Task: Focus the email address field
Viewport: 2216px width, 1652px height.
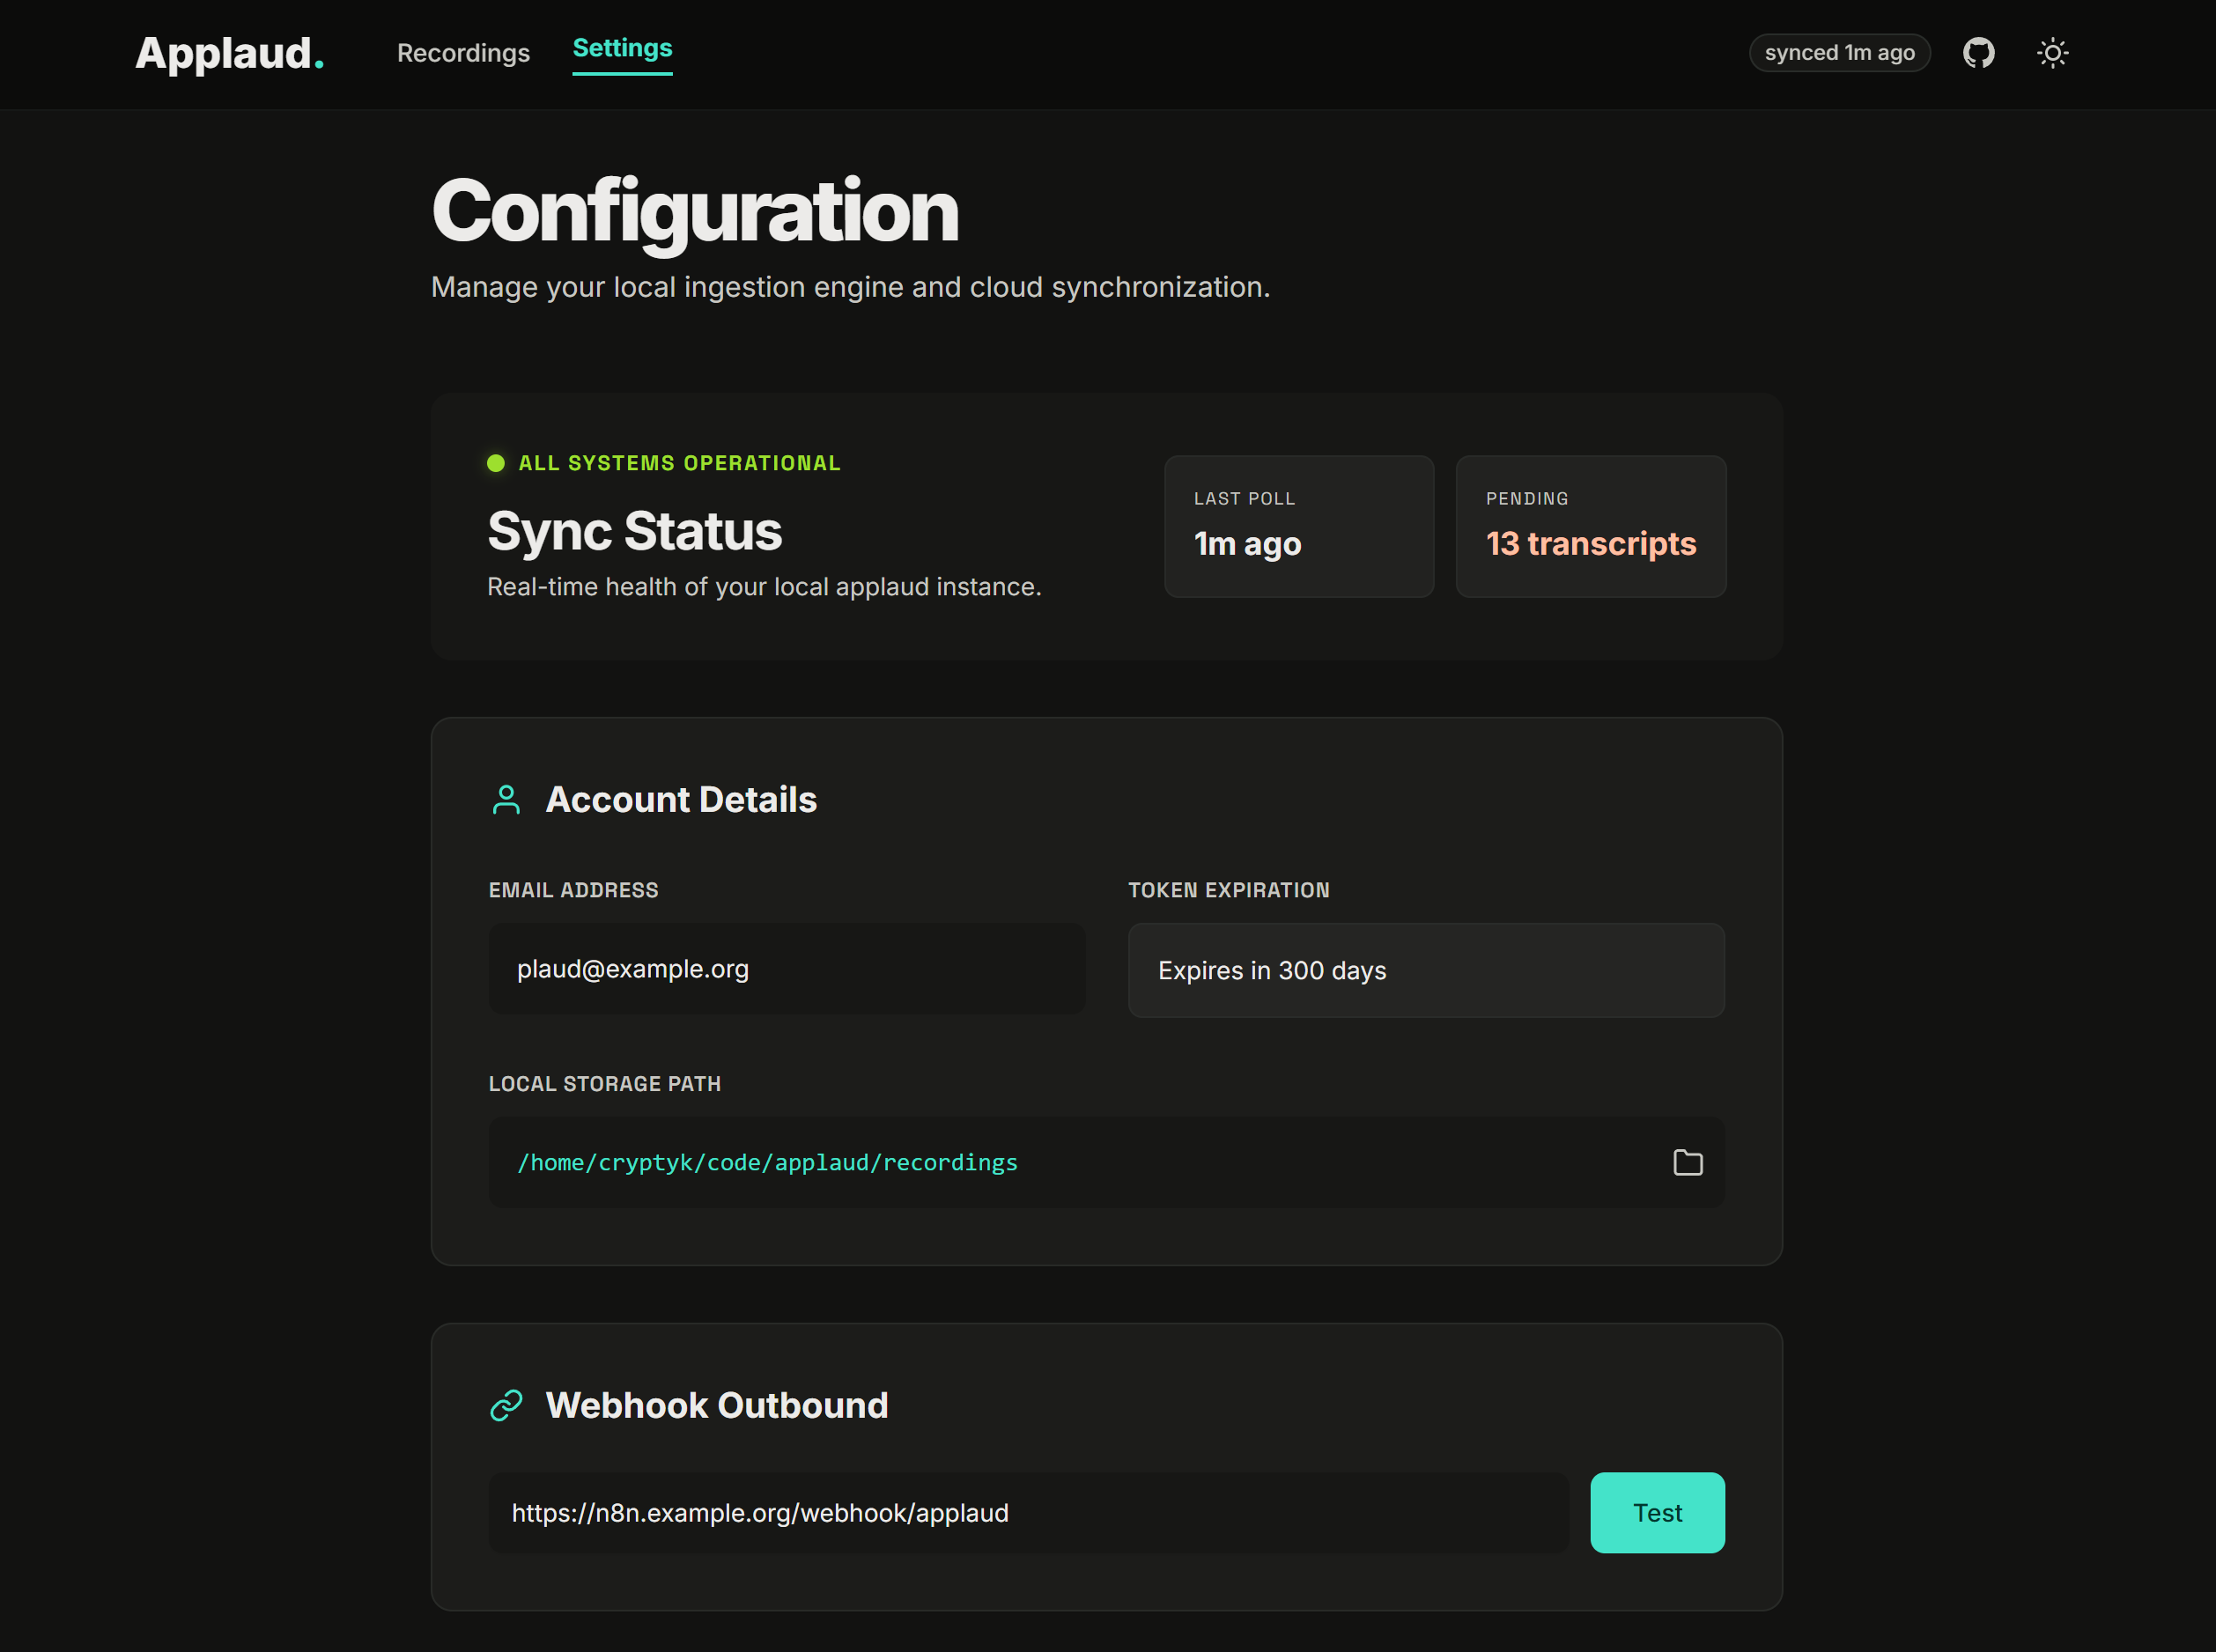Action: coord(786,969)
